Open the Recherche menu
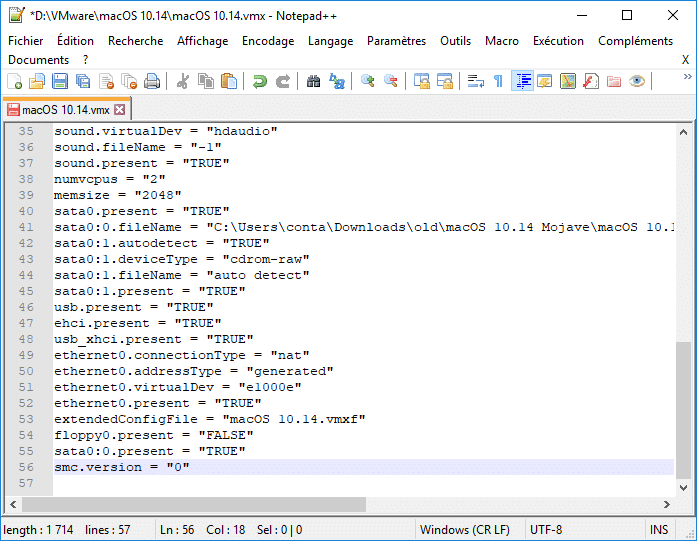Image resolution: width=697 pixels, height=541 pixels. [x=135, y=41]
